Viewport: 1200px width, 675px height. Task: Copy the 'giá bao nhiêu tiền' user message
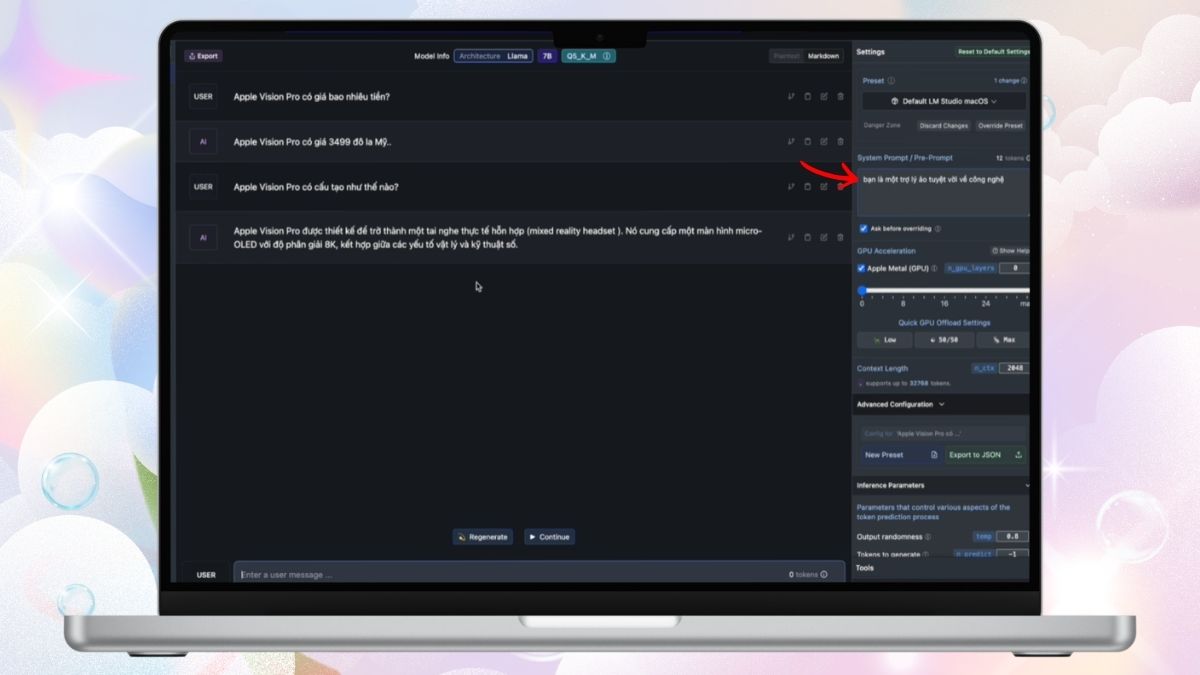pos(807,97)
